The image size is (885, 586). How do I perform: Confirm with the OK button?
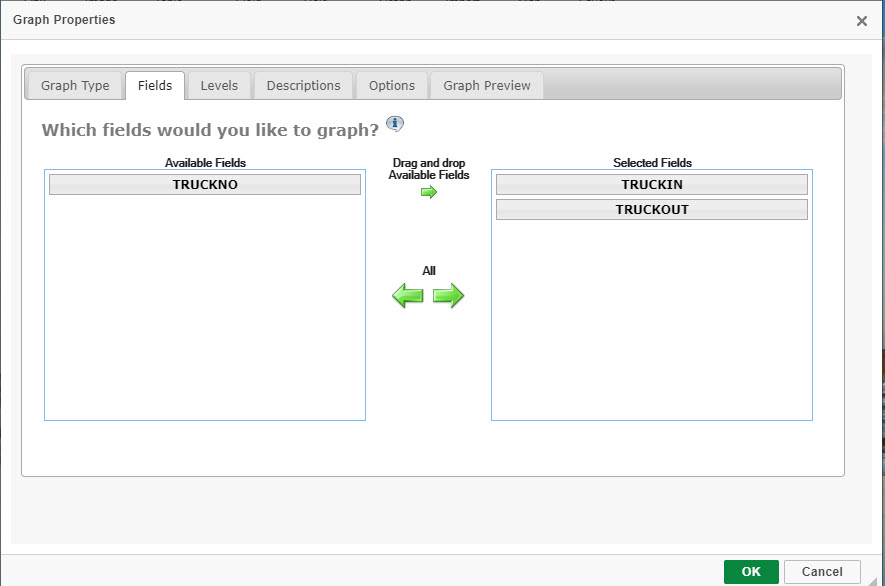[x=751, y=571]
